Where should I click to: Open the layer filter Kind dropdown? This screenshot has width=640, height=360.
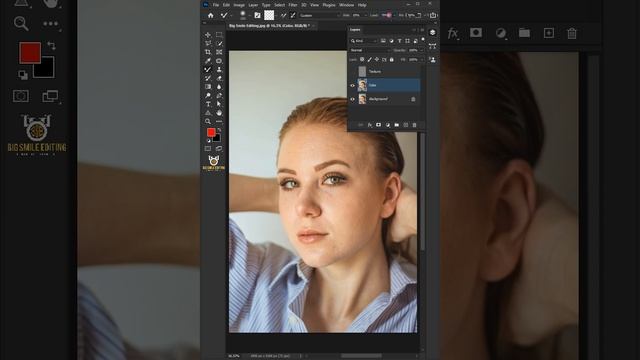click(x=364, y=41)
